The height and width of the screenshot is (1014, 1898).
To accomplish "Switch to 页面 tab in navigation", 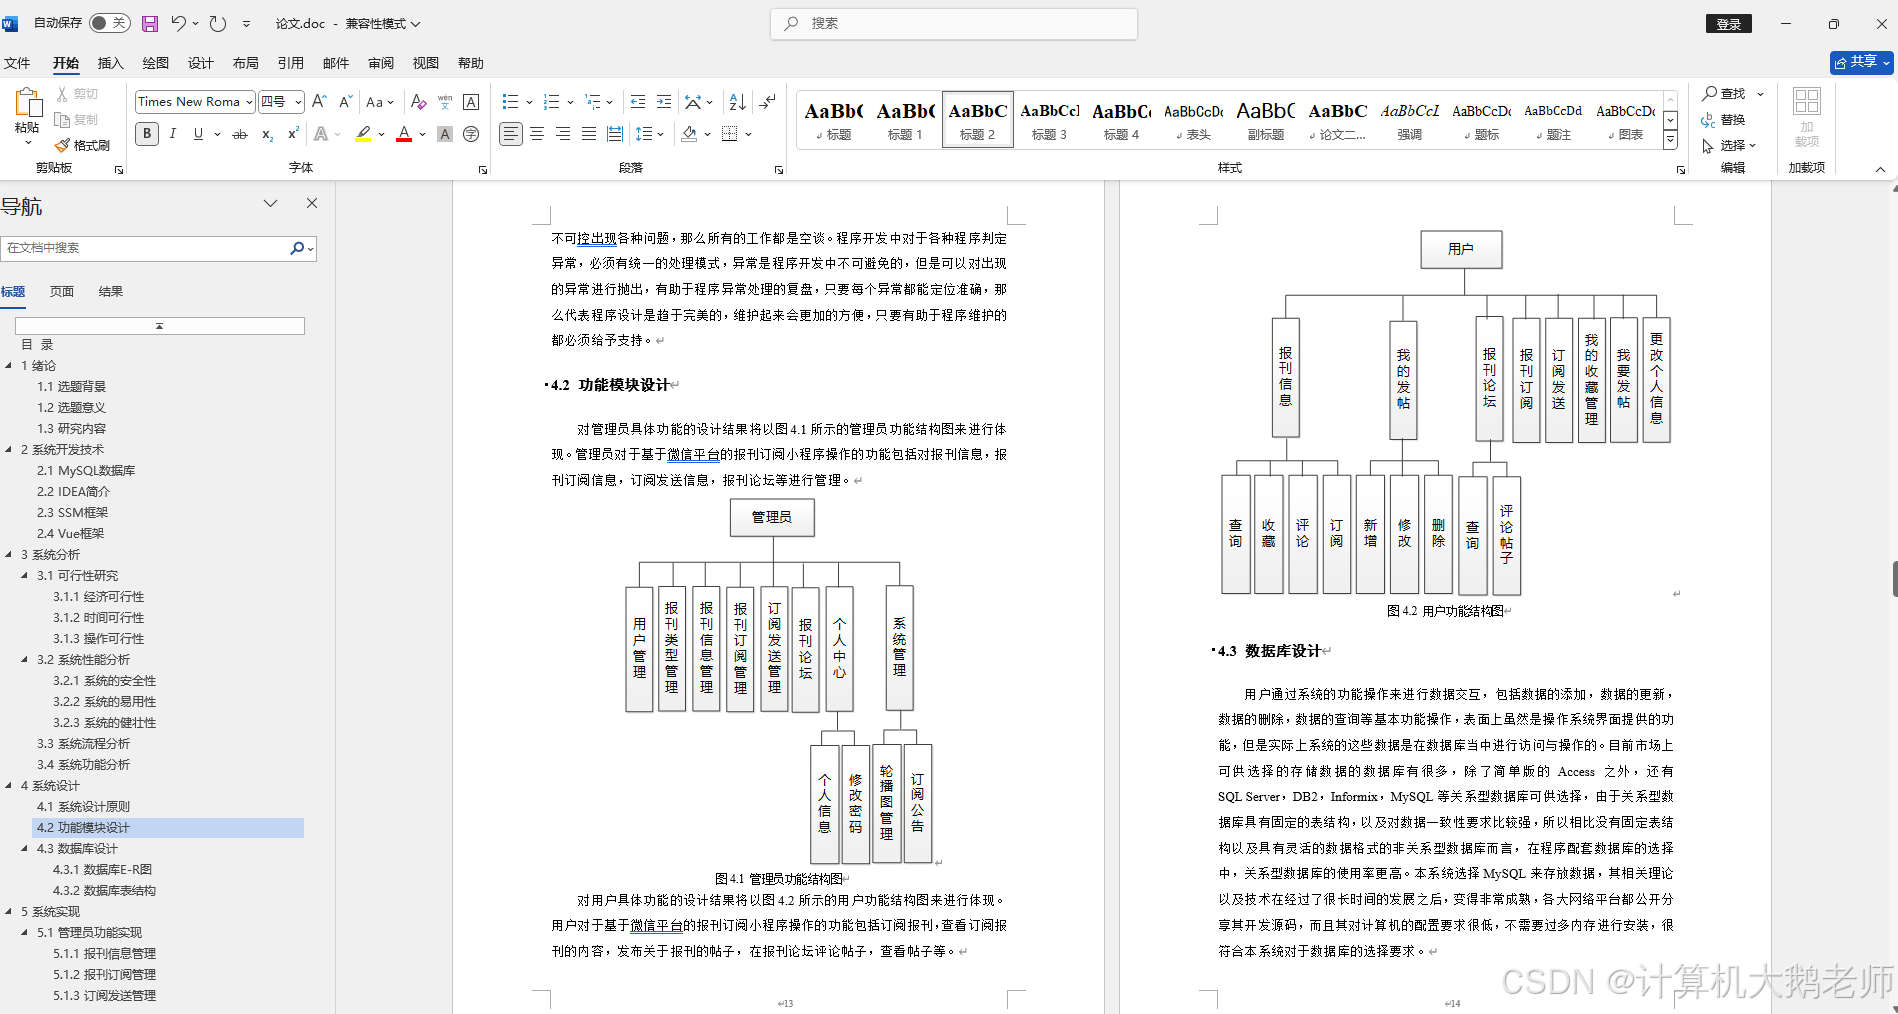I will 62,291.
